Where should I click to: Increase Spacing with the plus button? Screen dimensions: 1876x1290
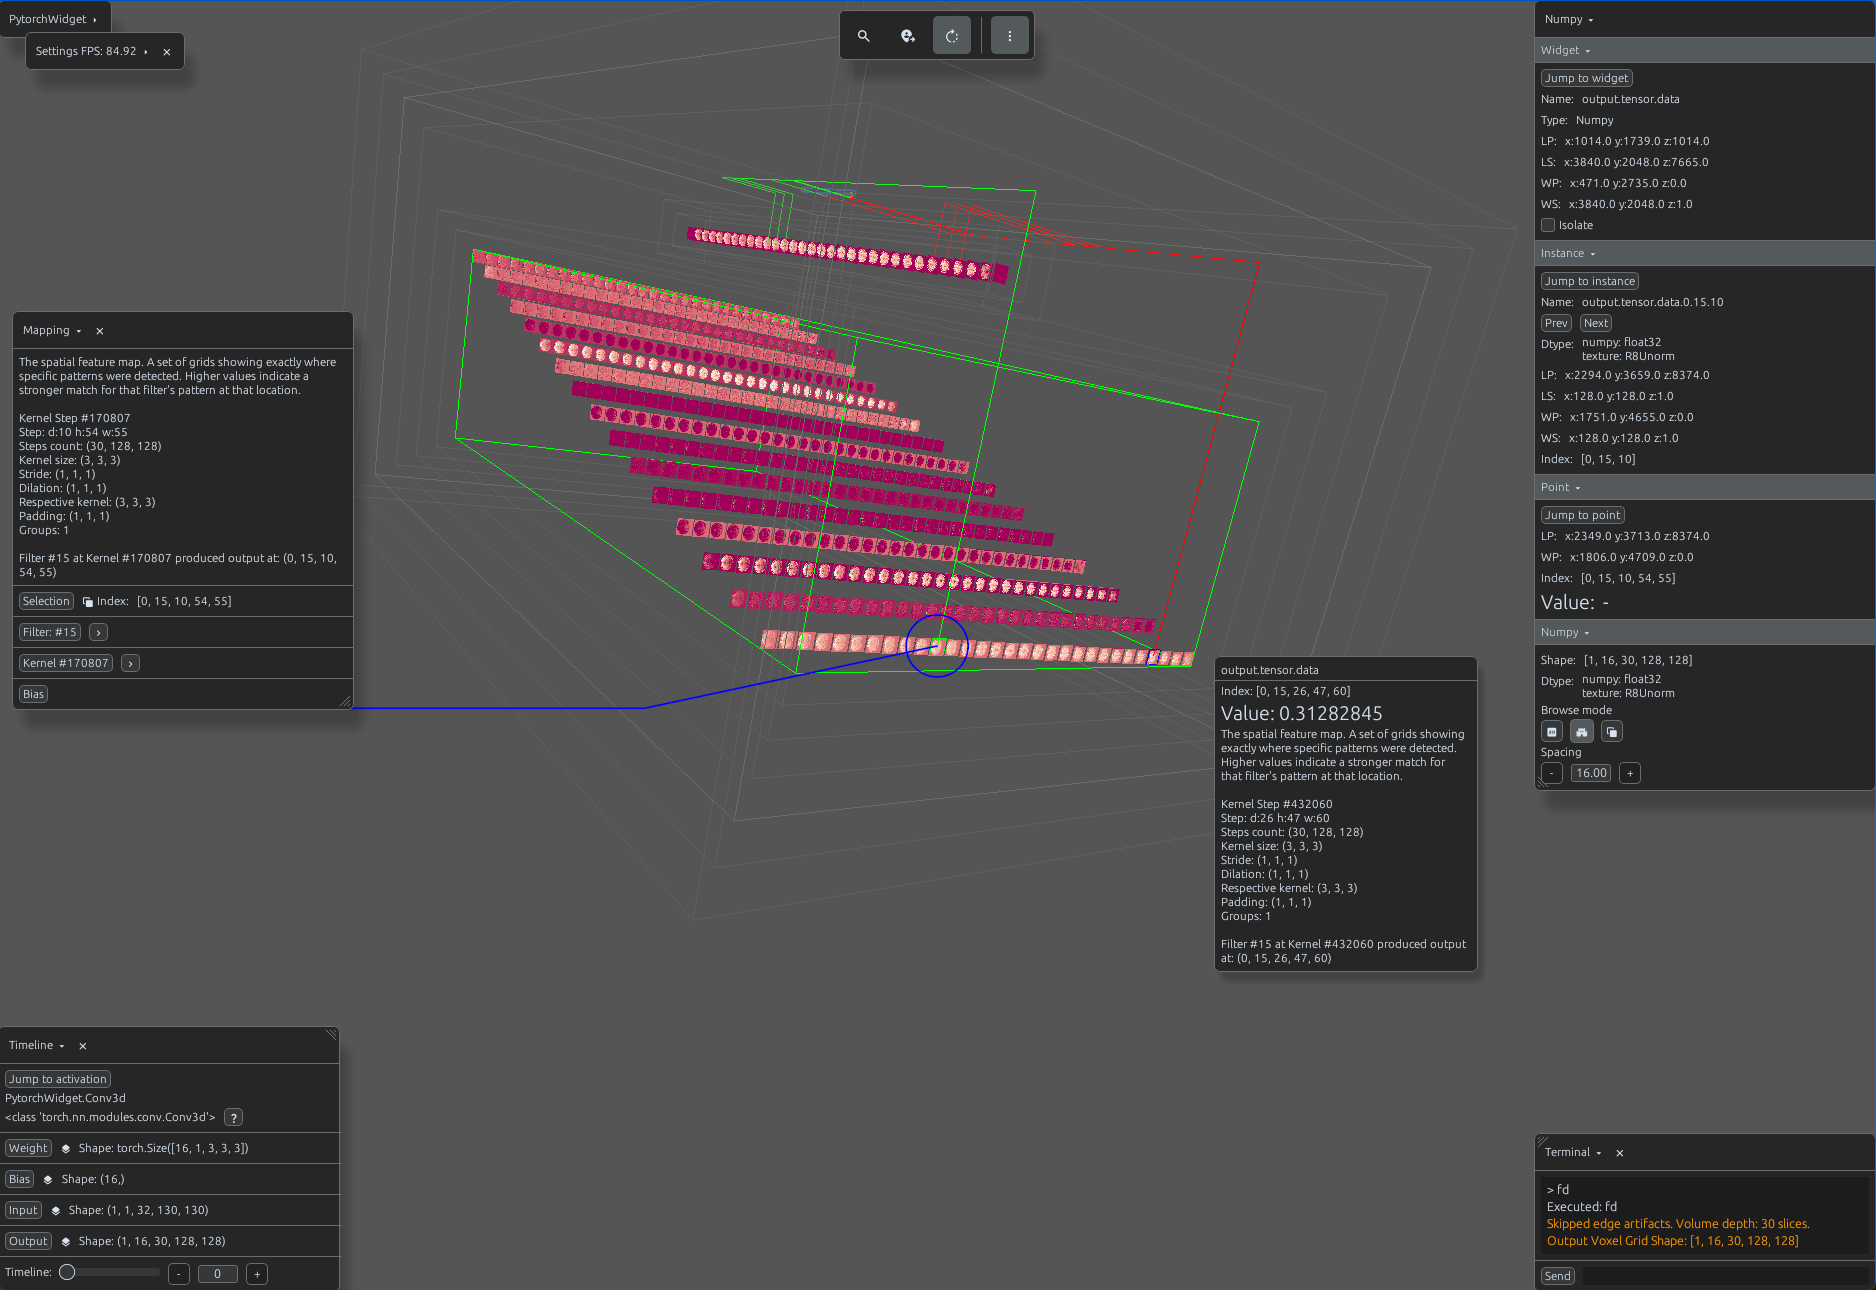point(1630,774)
